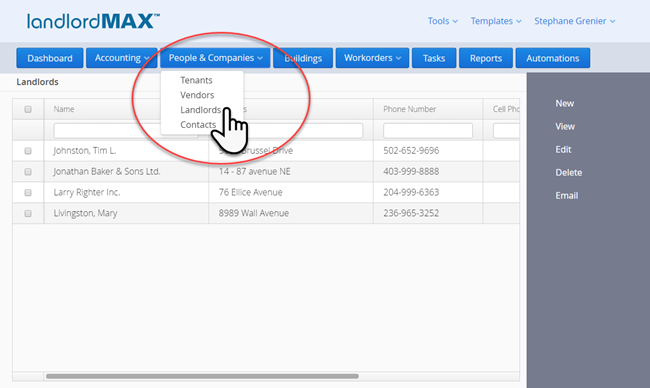The image size is (650, 388).
Task: Choose Tenants from the dropdown
Action: pos(196,80)
